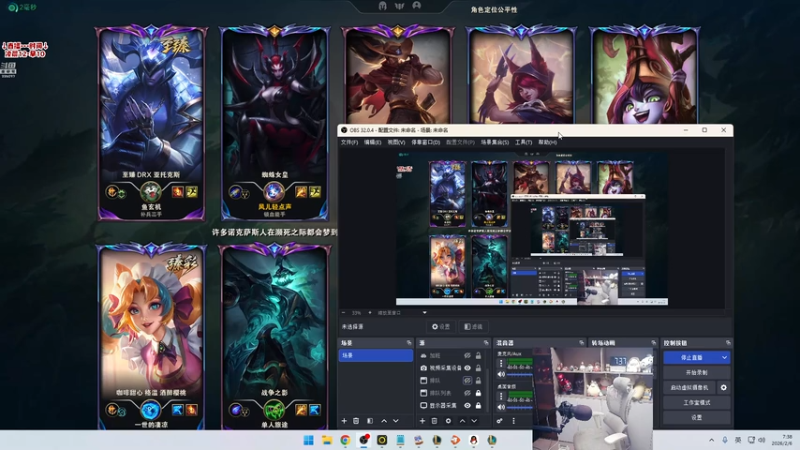
Task: Hide the video capture device (视频采集设备) source via its eye icon
Action: point(467,368)
